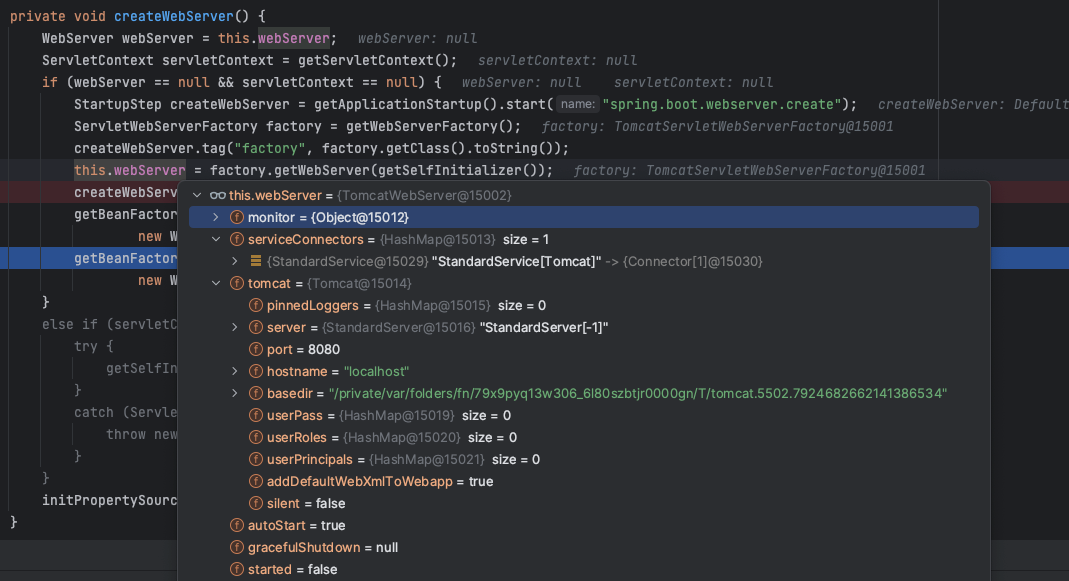The height and width of the screenshot is (581, 1069).
Task: Click the servletContext: null inline hint on getServletContext line
Action: tap(558, 60)
